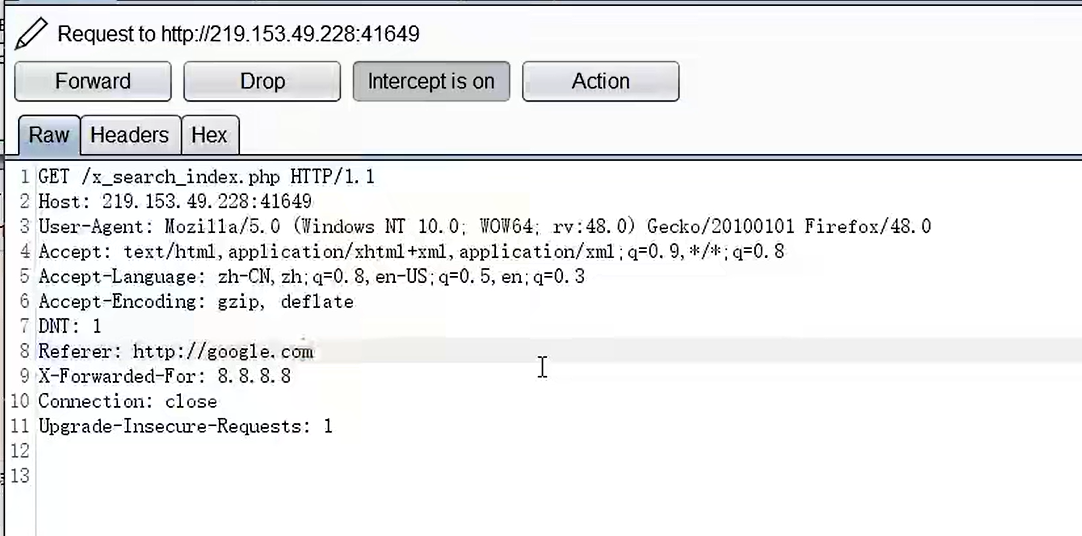Toggle the Intercept is on button

point(431,81)
